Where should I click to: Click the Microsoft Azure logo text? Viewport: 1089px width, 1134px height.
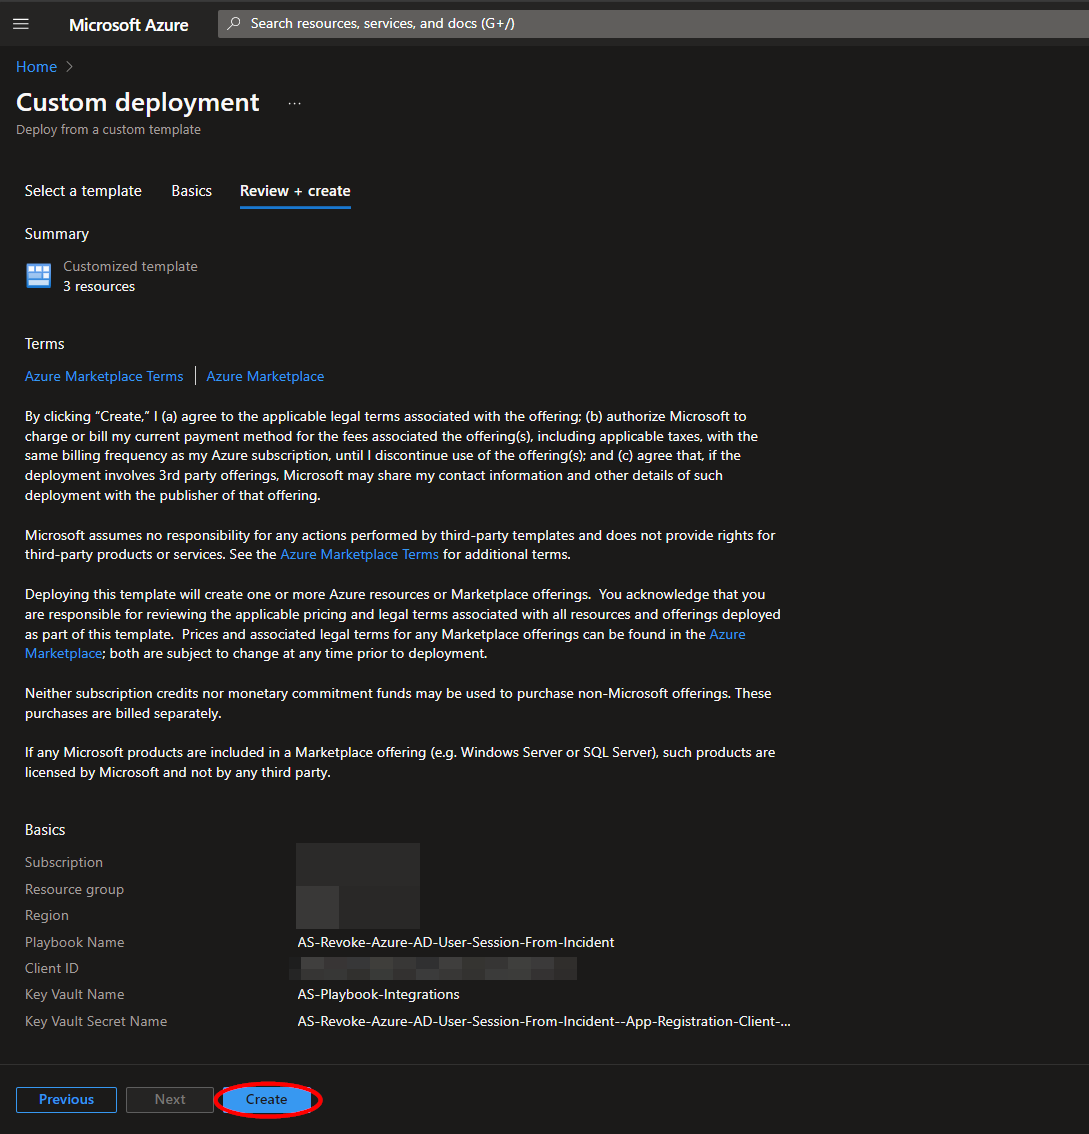129,25
